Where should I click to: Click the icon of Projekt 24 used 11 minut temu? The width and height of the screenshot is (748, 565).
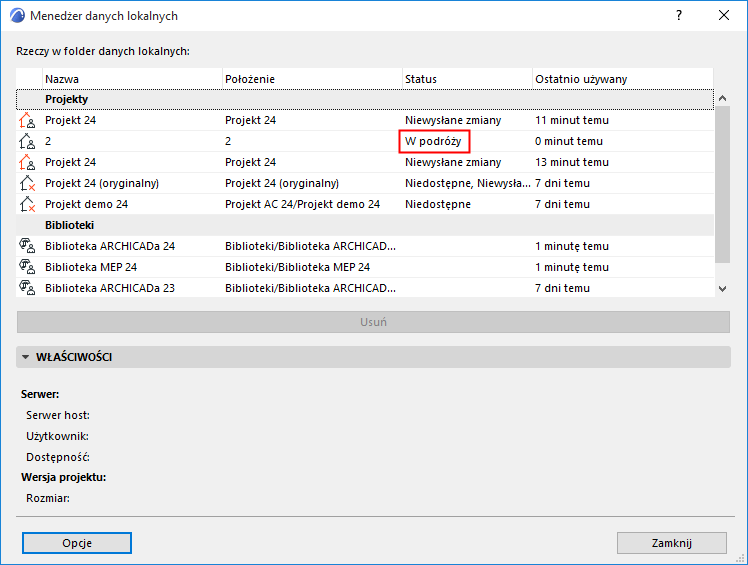pyautogui.click(x=27, y=120)
